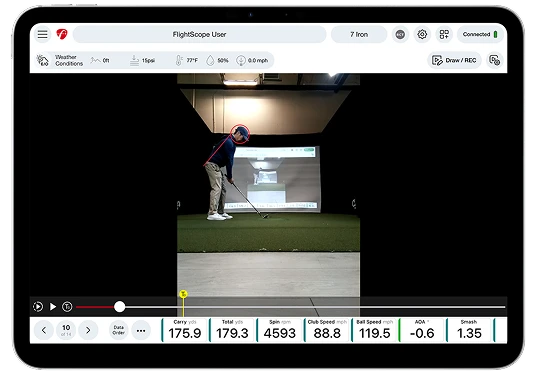Viewport: 540px width, 375px height.
Task: Select the 0.0 mph wind value
Action: [x=252, y=60]
